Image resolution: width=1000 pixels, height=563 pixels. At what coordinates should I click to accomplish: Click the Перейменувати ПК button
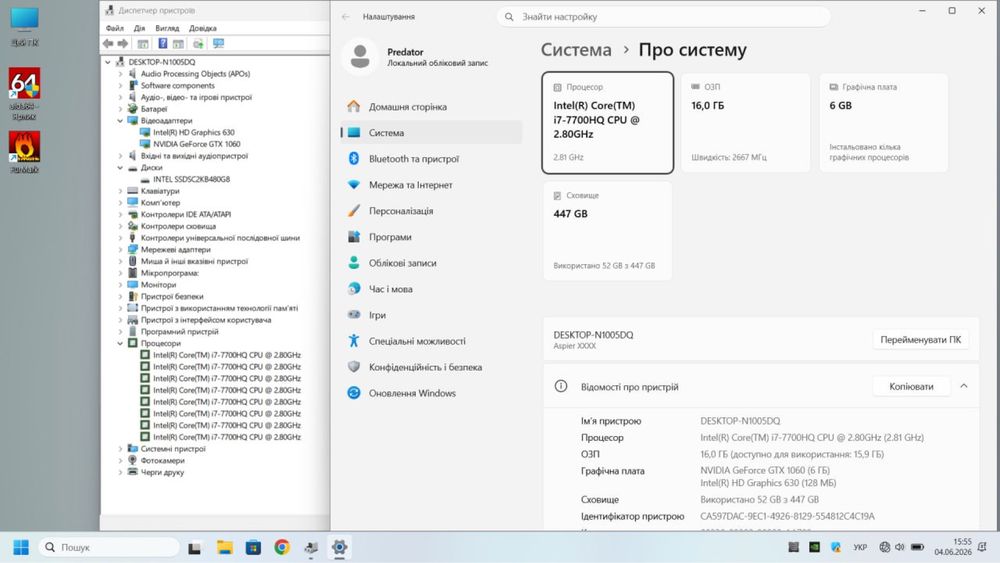coord(920,340)
